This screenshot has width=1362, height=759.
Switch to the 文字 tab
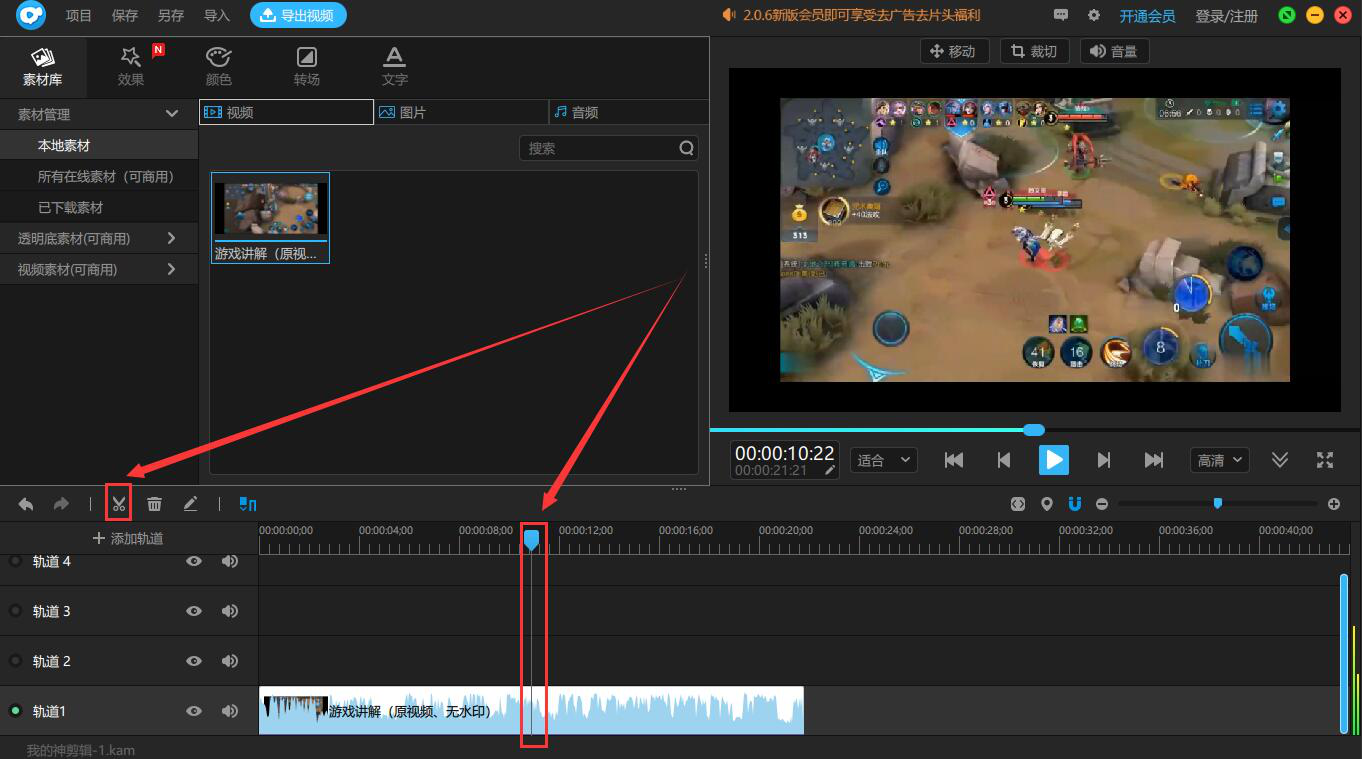(x=395, y=65)
